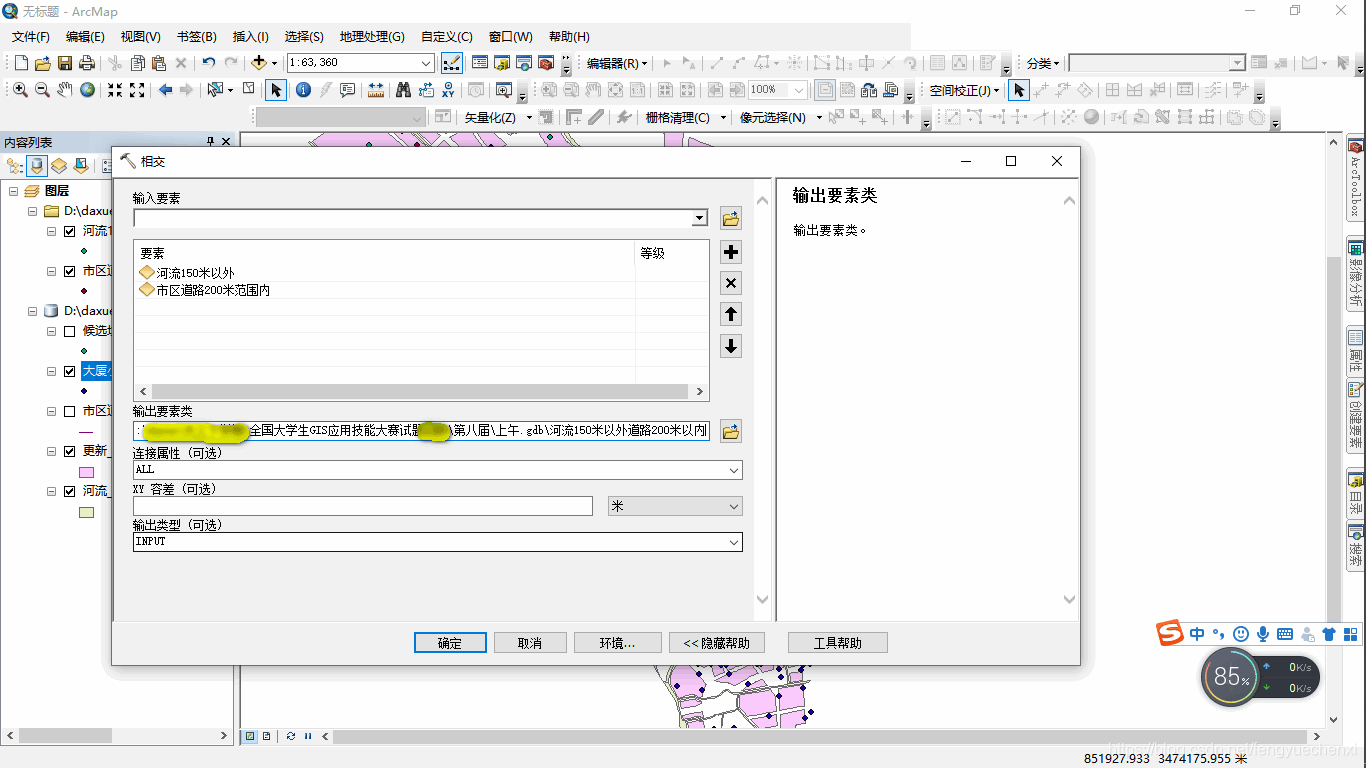Toggle the 更新_ layer checkbox
This screenshot has width=1366, height=768.
coord(69,451)
